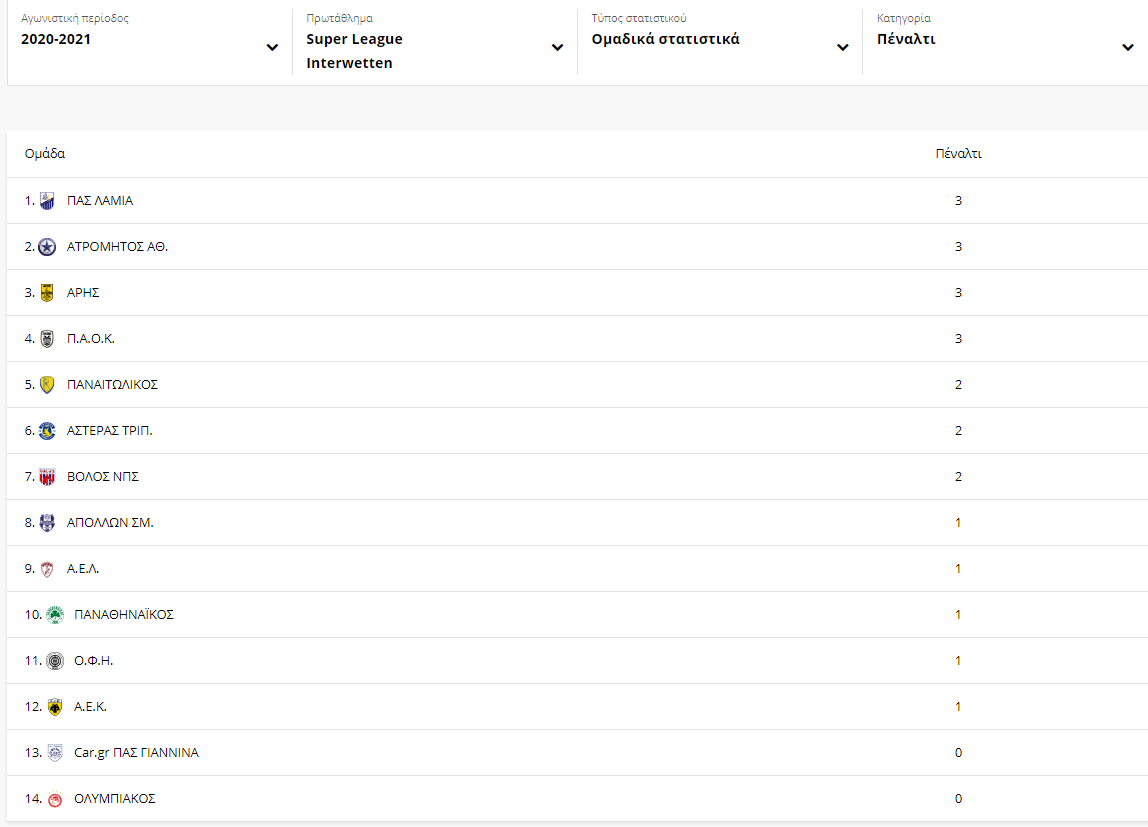Viewport: 1148px width, 827px height.
Task: Open the Πρωτάθλημα Super League Interwetten dropdown
Action: pyautogui.click(x=435, y=42)
